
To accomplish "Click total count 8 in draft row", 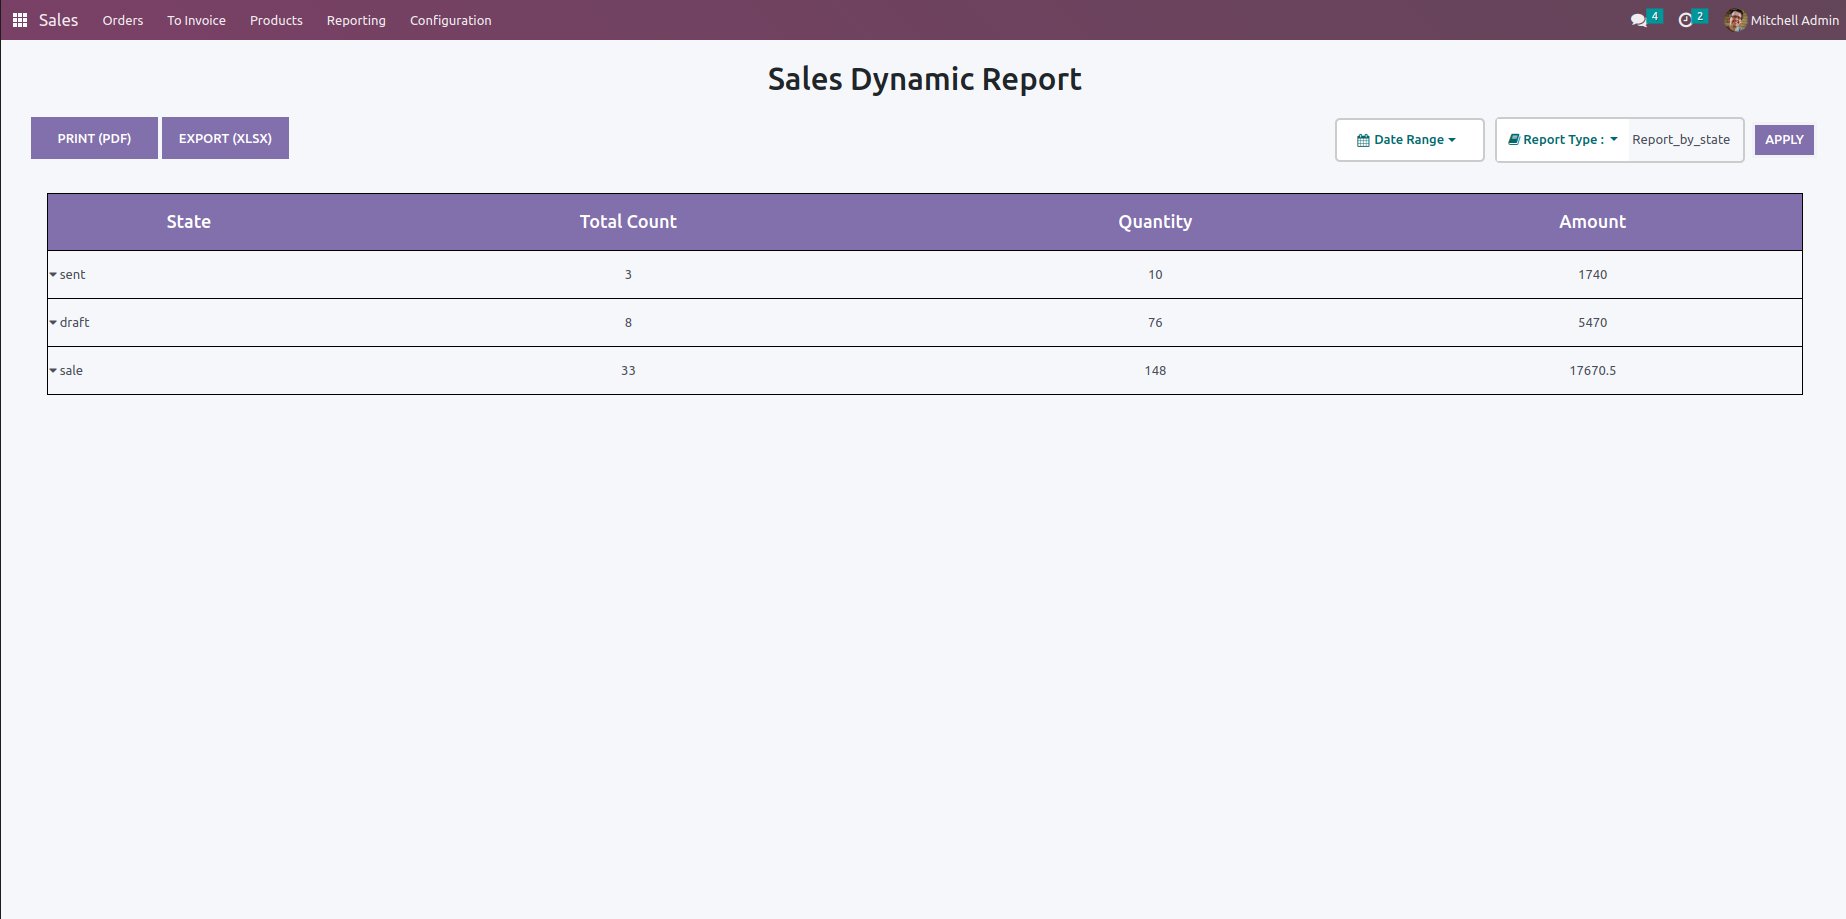I will pyautogui.click(x=628, y=322).
